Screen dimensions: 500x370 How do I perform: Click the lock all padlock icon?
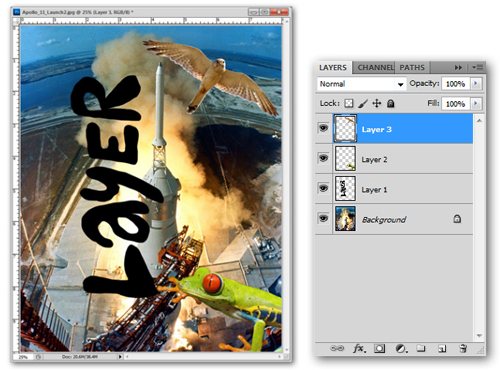click(391, 104)
